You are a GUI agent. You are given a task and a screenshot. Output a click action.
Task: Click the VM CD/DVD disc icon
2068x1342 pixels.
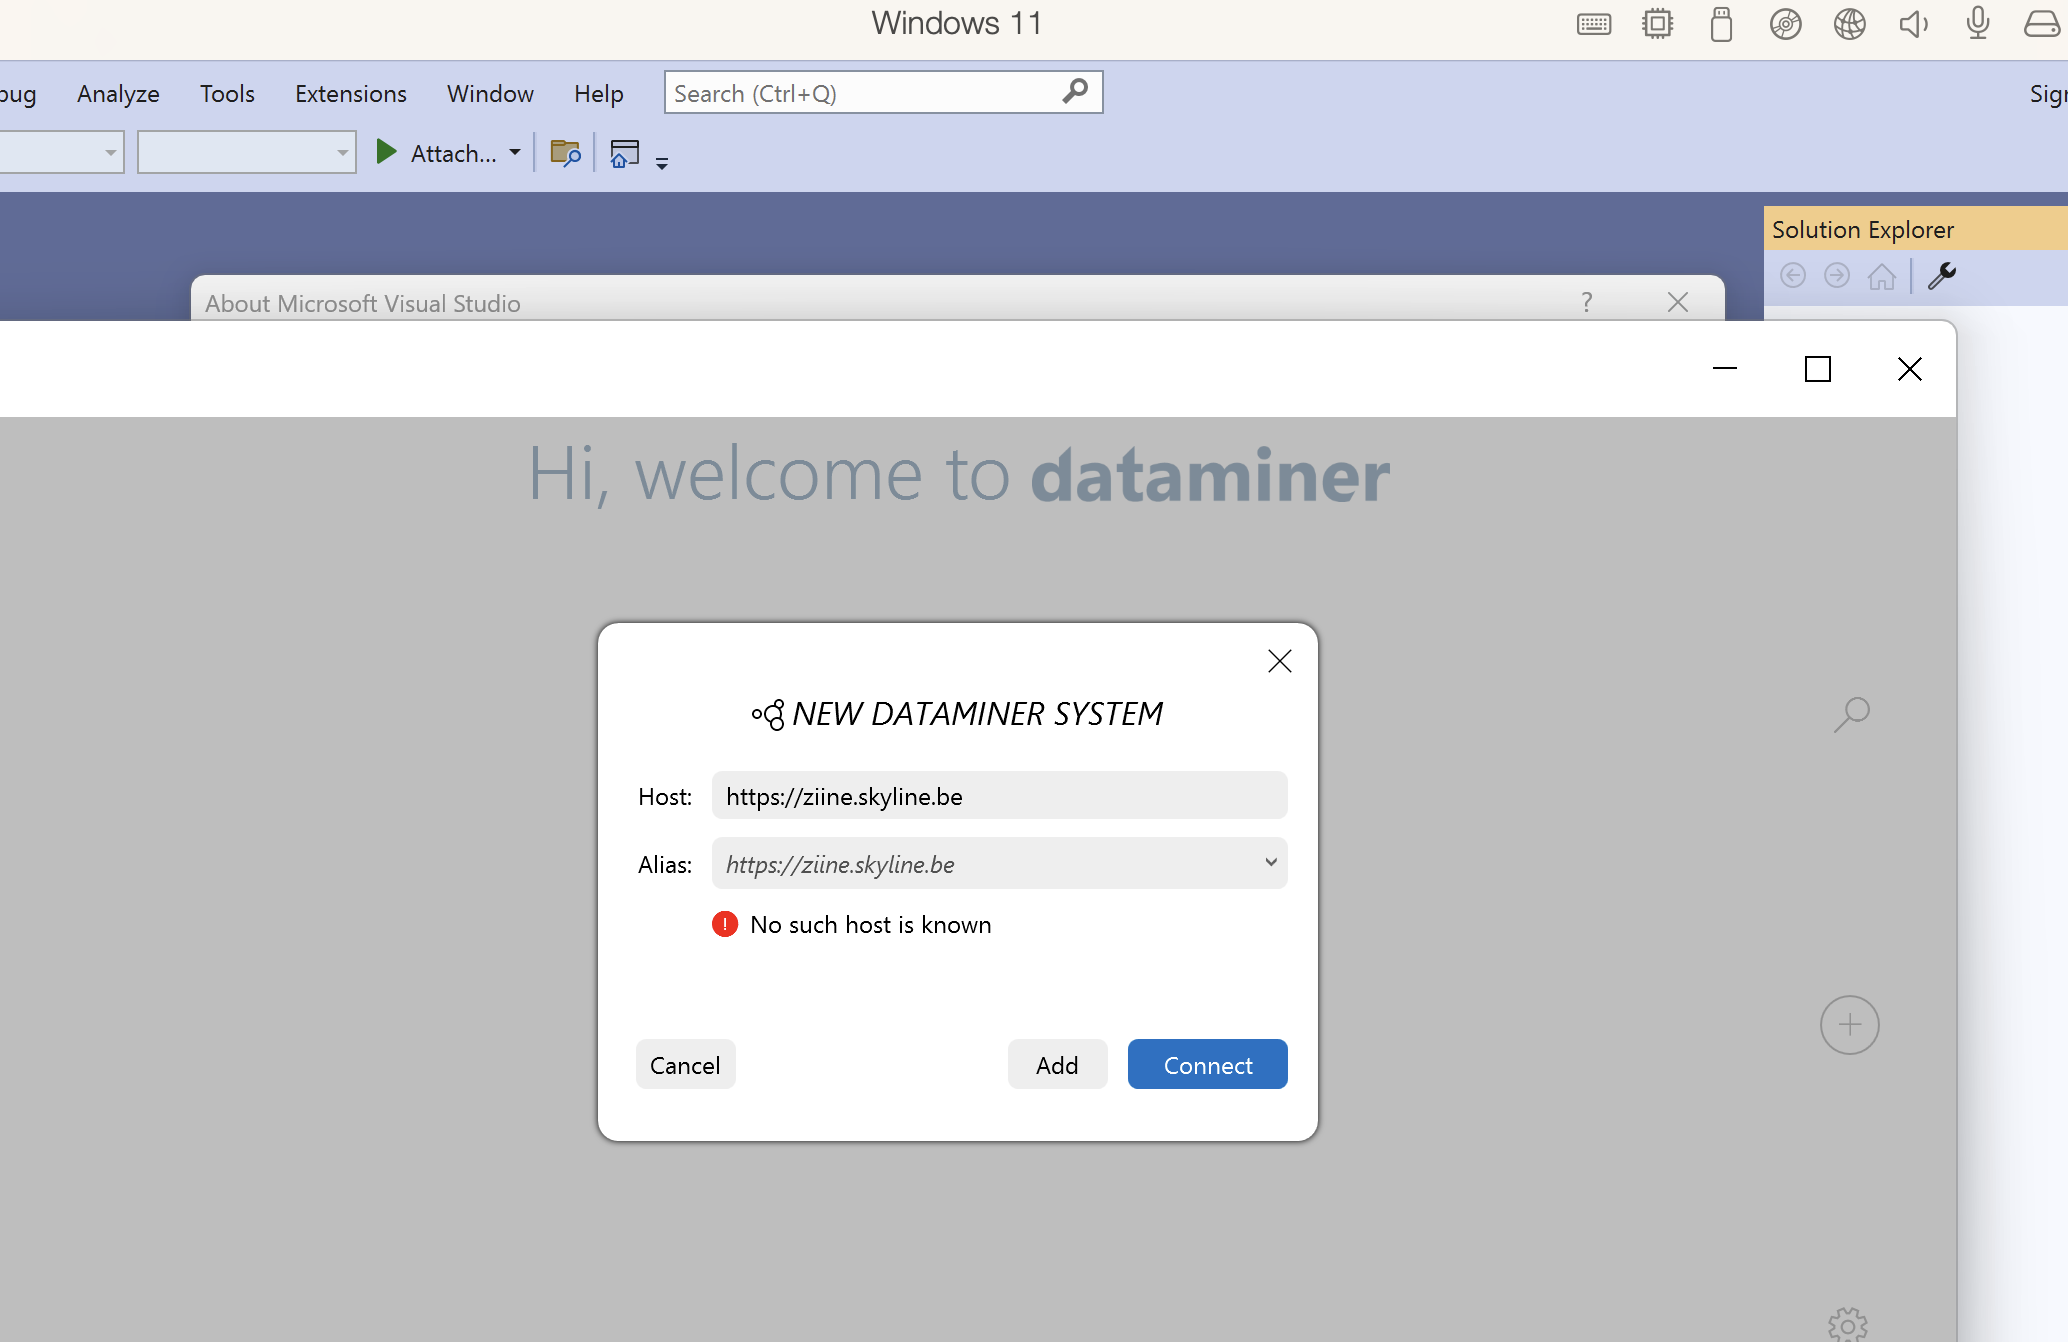[1785, 24]
